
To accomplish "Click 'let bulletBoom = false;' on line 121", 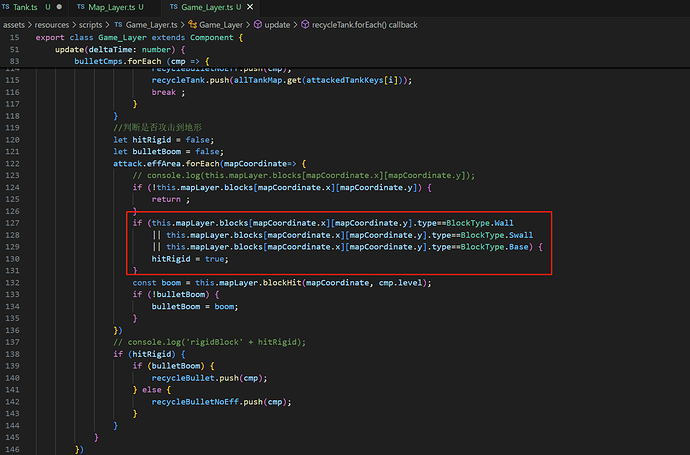I will click(168, 151).
